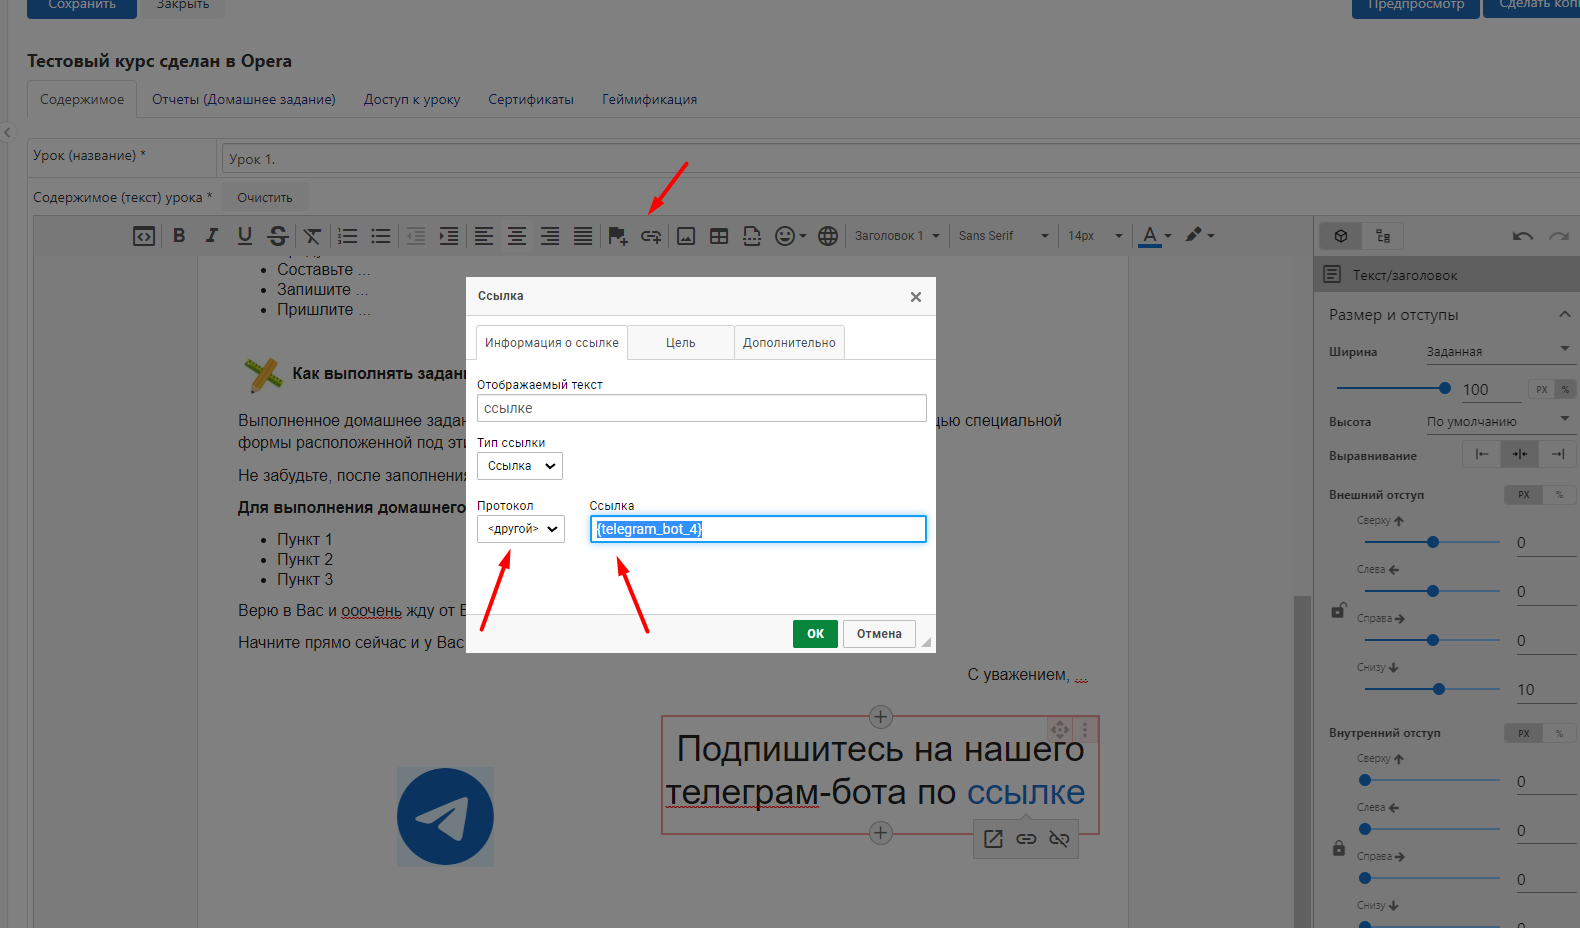Click the undo arrow in right panel
The height and width of the screenshot is (928, 1580).
pos(1522,236)
